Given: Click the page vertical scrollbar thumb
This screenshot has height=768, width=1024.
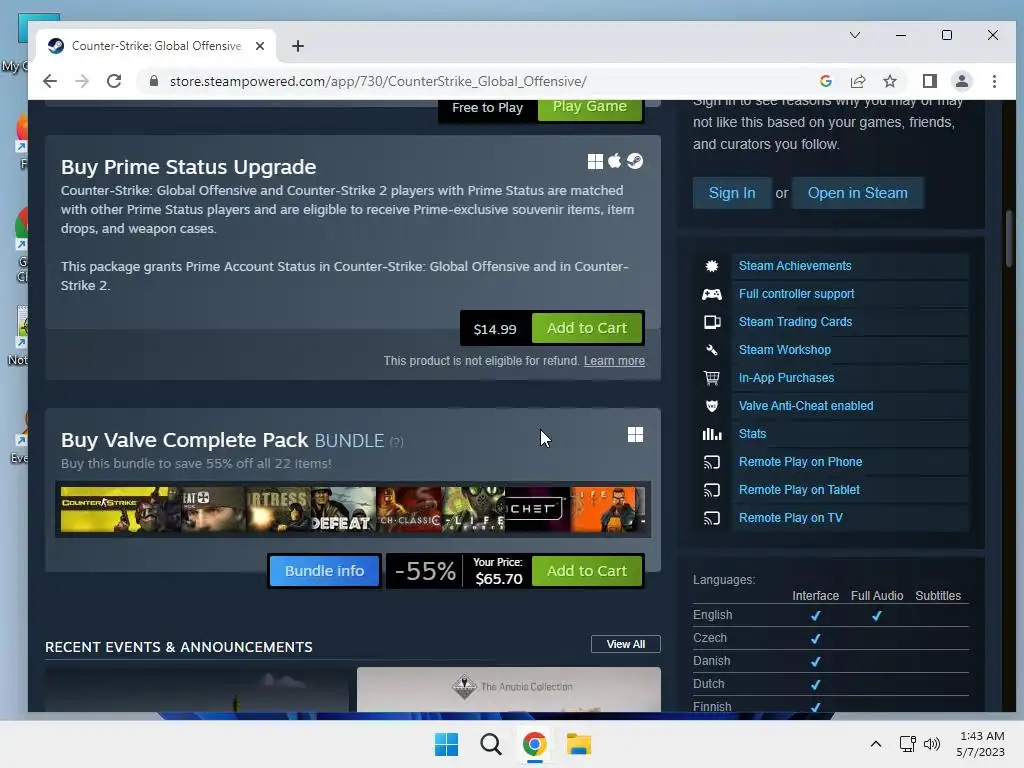Looking at the screenshot, I should [x=1010, y=238].
